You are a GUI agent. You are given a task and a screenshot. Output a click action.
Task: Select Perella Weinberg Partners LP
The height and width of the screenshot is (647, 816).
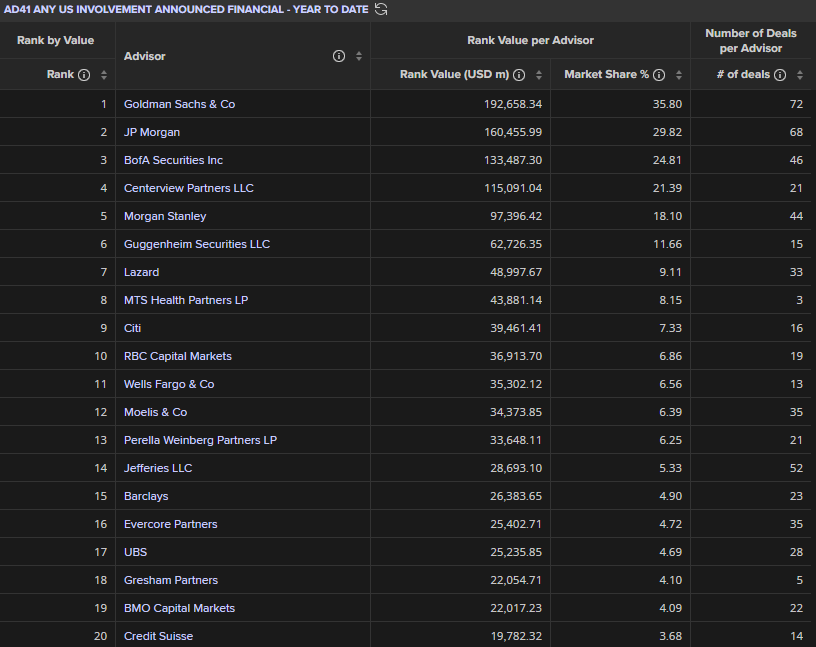(200, 440)
